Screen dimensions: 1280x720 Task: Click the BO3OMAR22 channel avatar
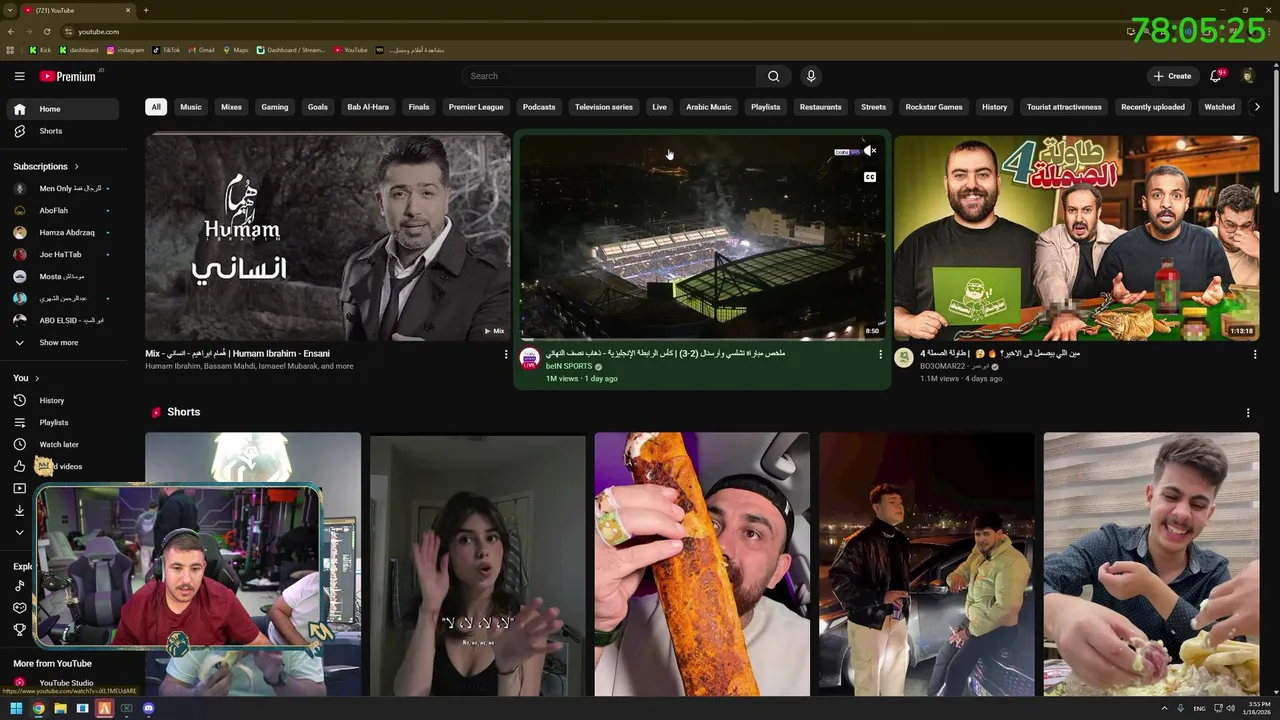click(904, 358)
